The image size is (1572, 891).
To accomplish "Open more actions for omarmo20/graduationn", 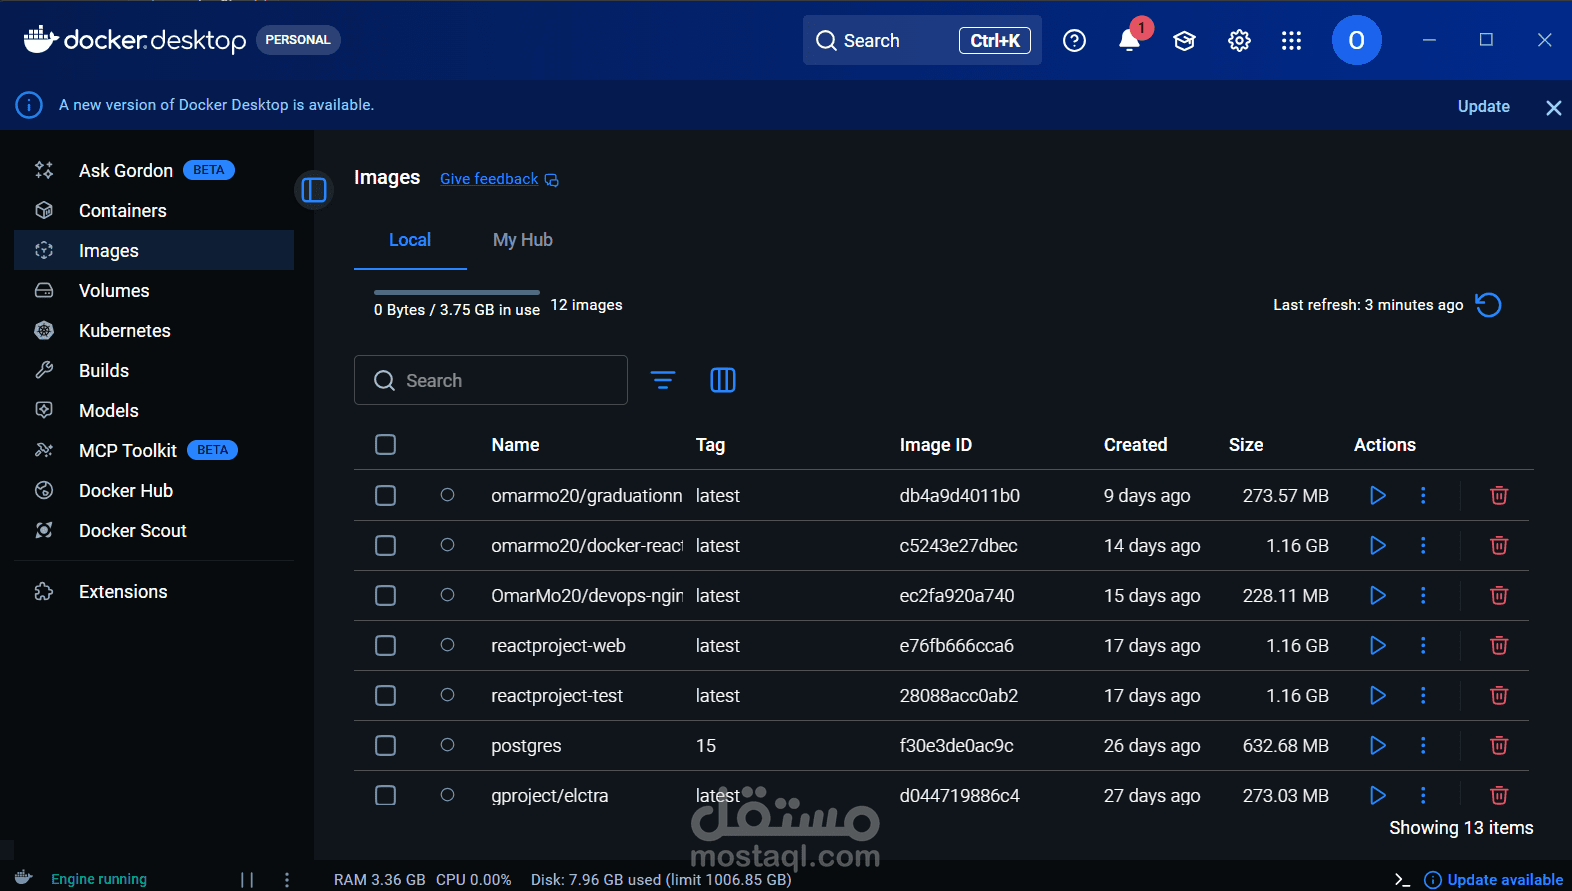I will point(1423,495).
